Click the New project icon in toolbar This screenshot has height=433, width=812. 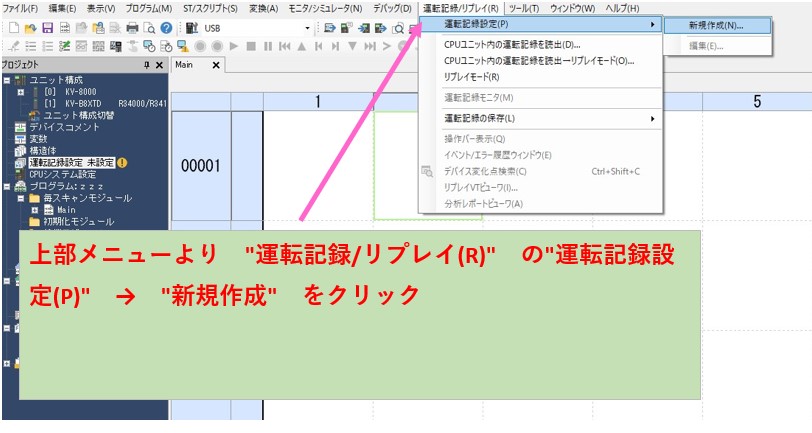tap(12, 28)
